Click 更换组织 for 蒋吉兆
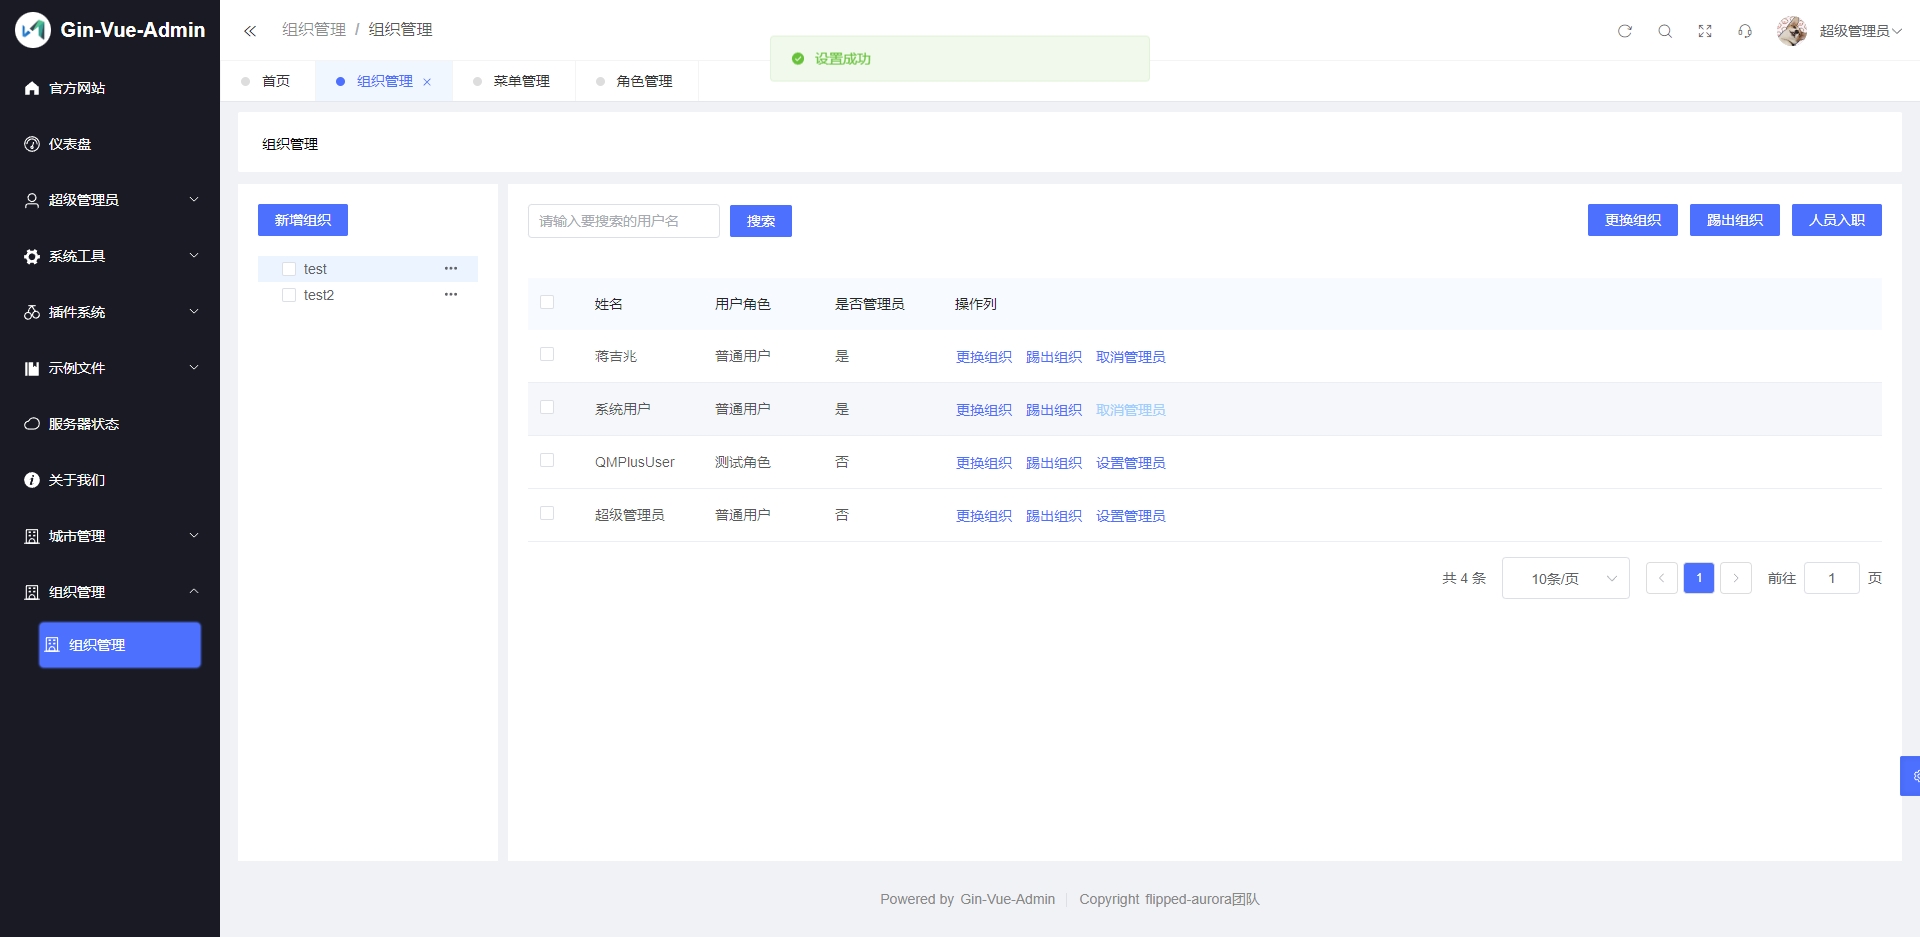The height and width of the screenshot is (937, 1920). (984, 357)
